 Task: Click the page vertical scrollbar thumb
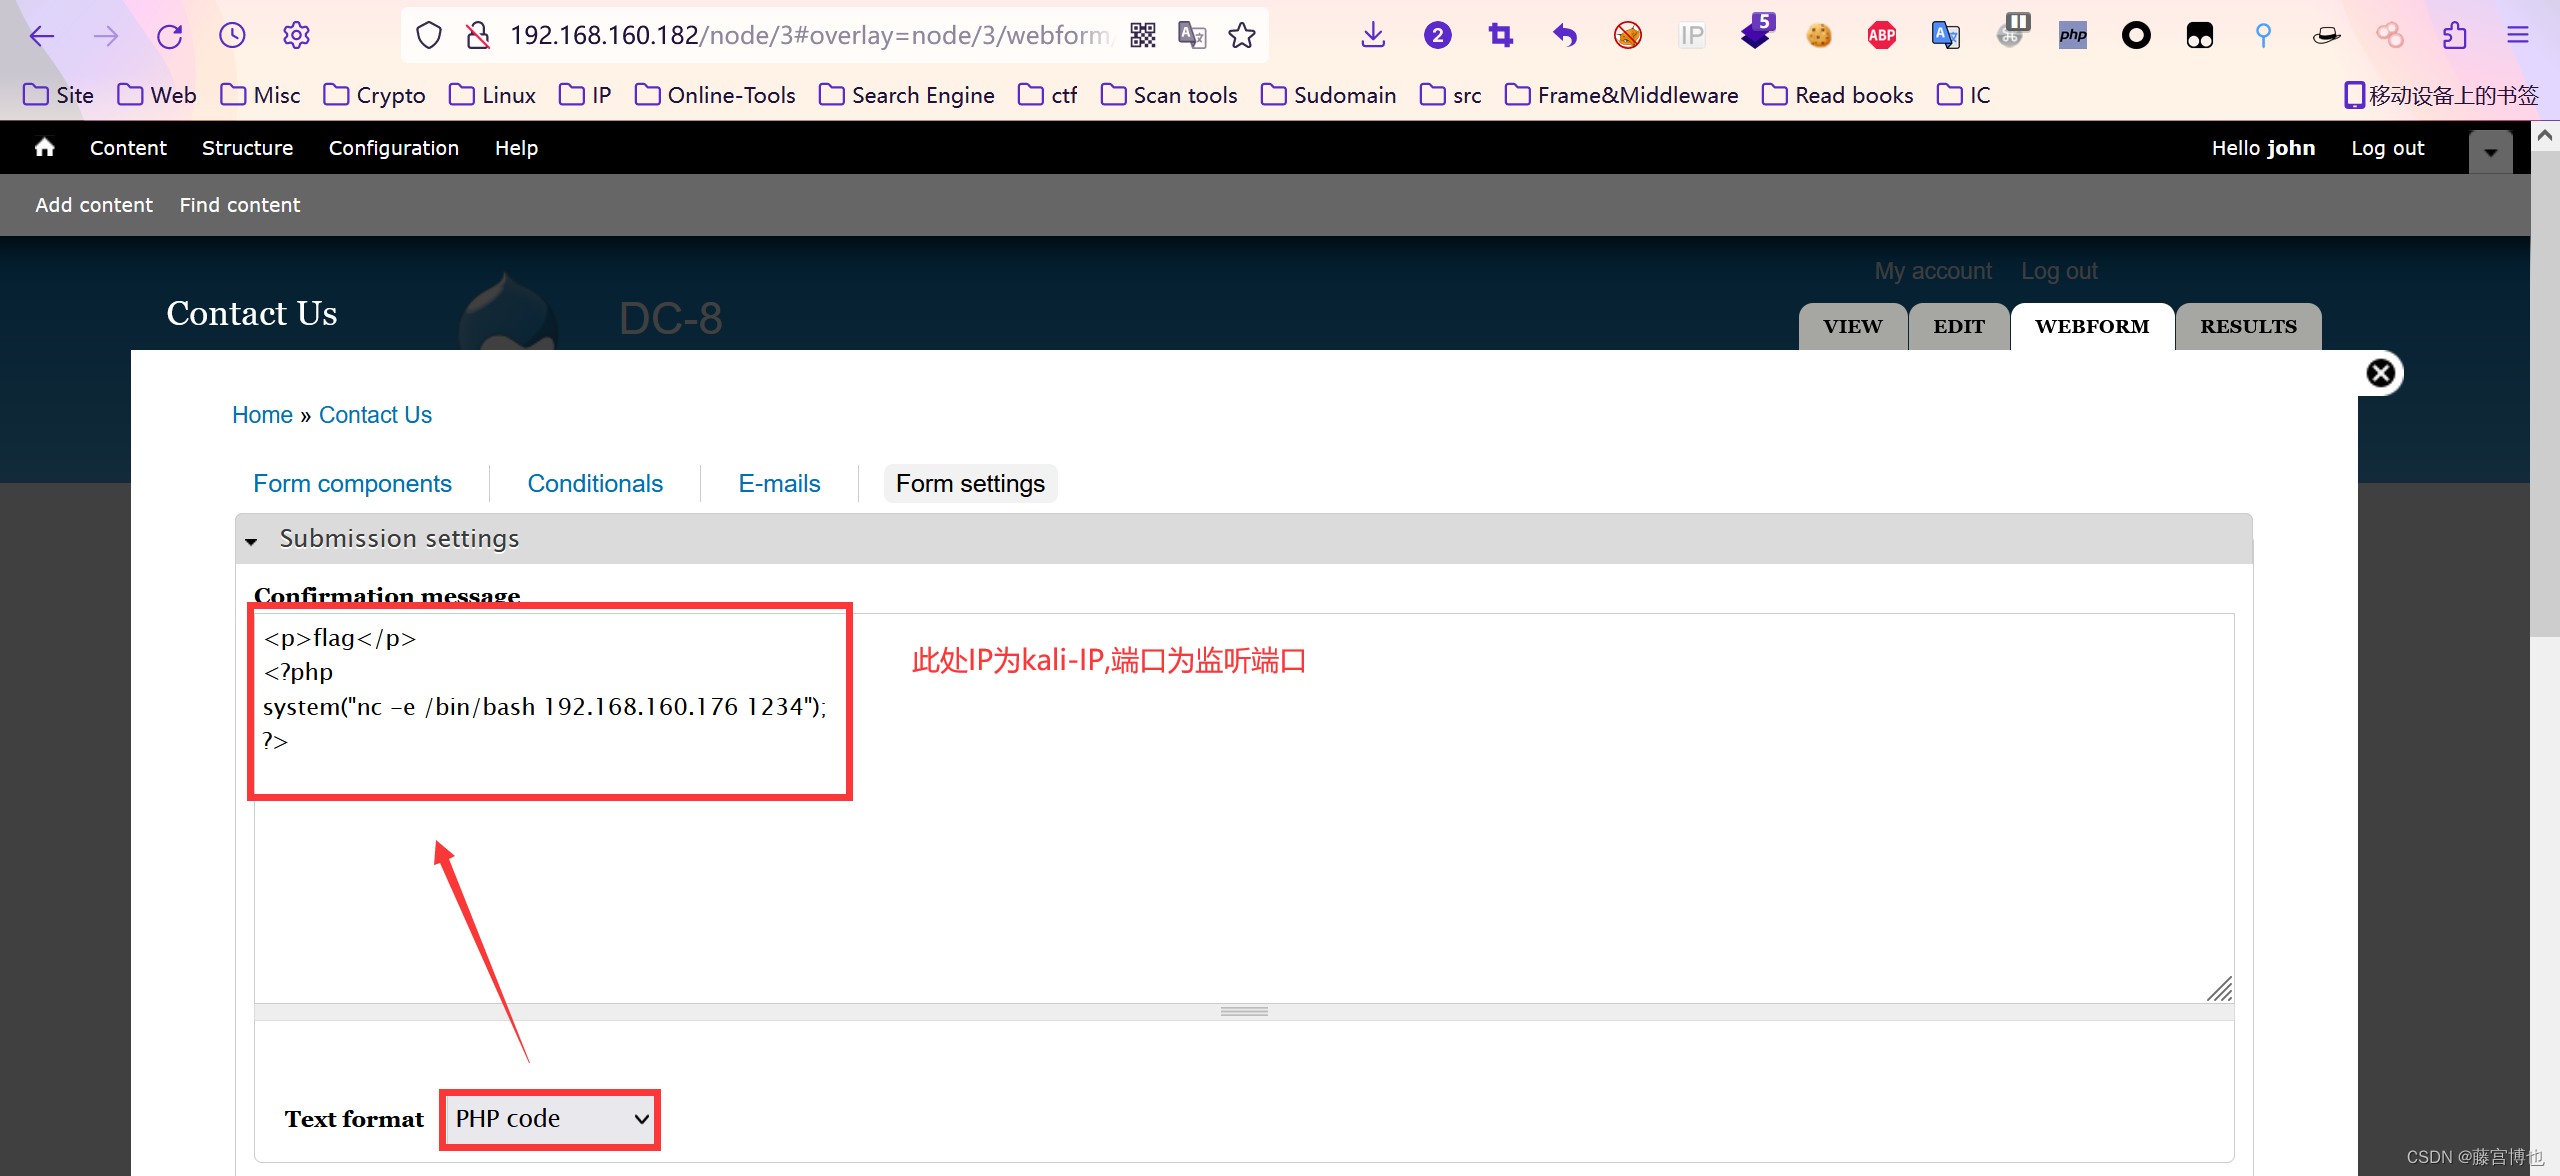(x=2545, y=392)
